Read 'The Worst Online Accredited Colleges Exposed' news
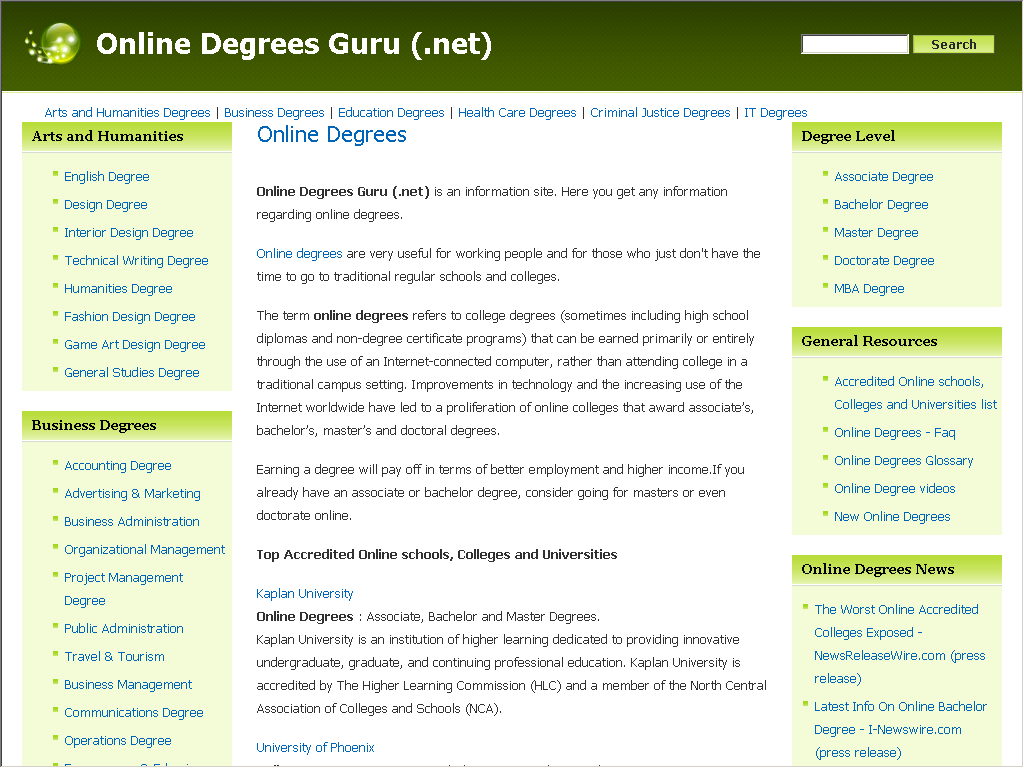Screen dimensions: 1024x768 click(x=899, y=644)
